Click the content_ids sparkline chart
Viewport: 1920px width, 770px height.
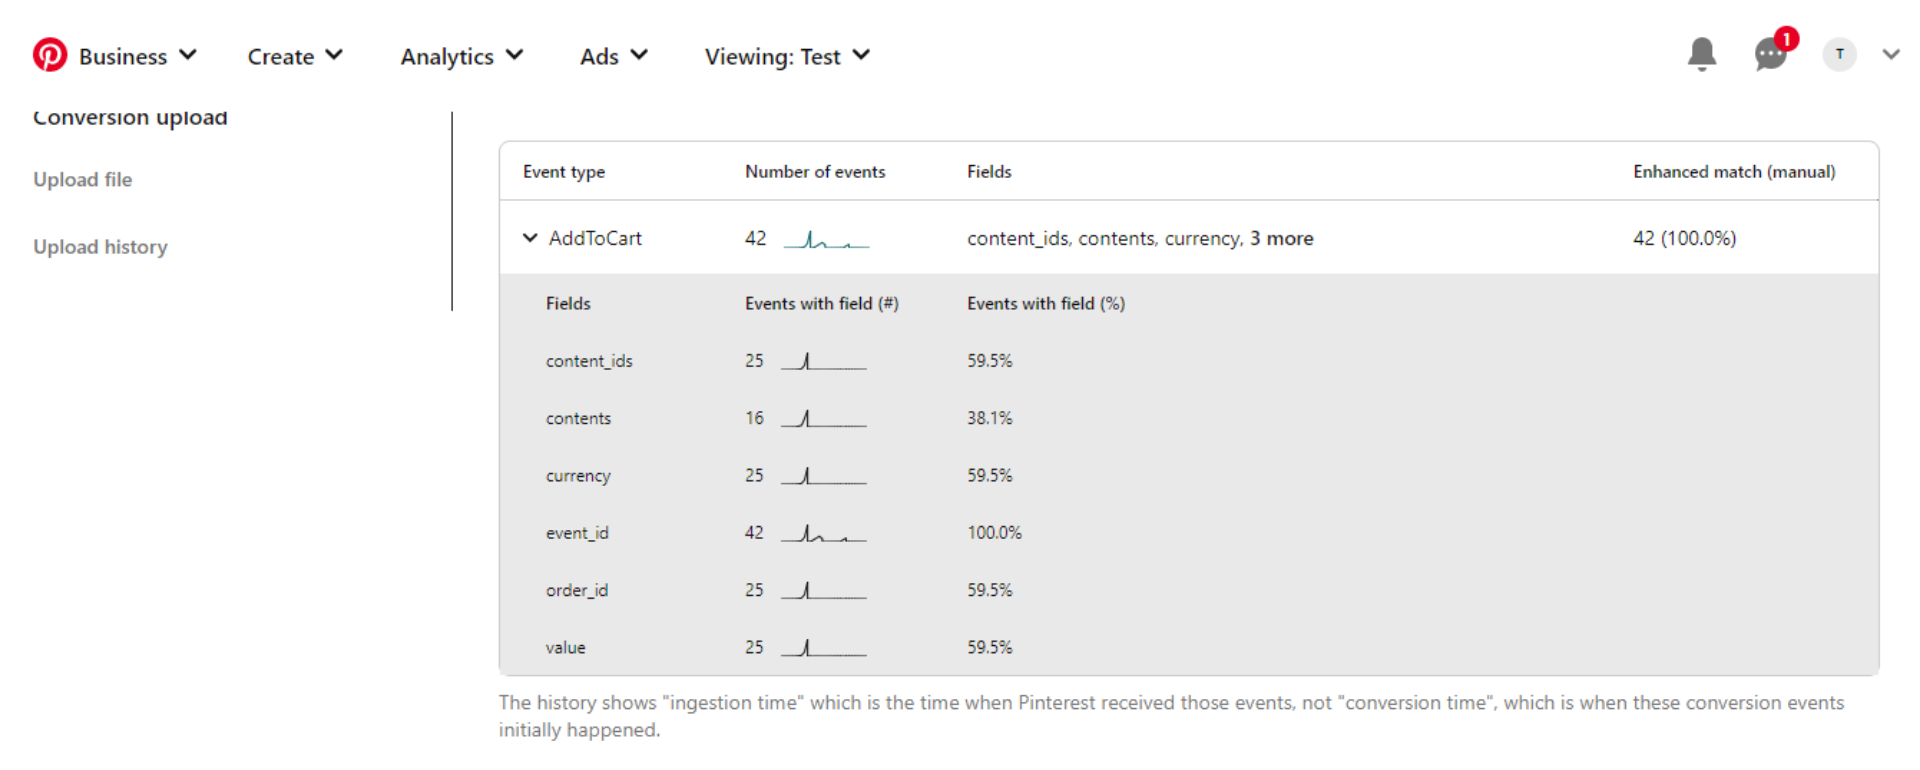(824, 362)
